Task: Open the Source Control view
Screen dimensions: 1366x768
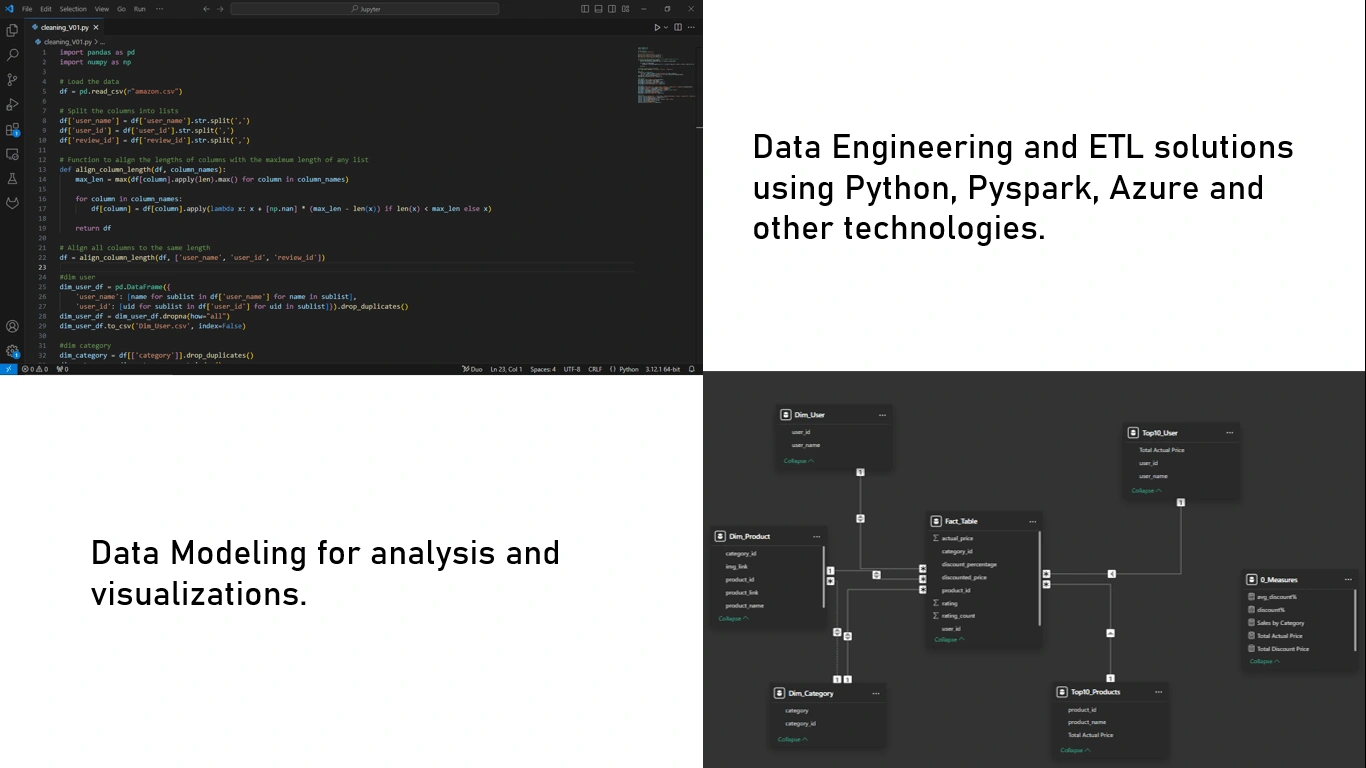Action: tap(12, 80)
